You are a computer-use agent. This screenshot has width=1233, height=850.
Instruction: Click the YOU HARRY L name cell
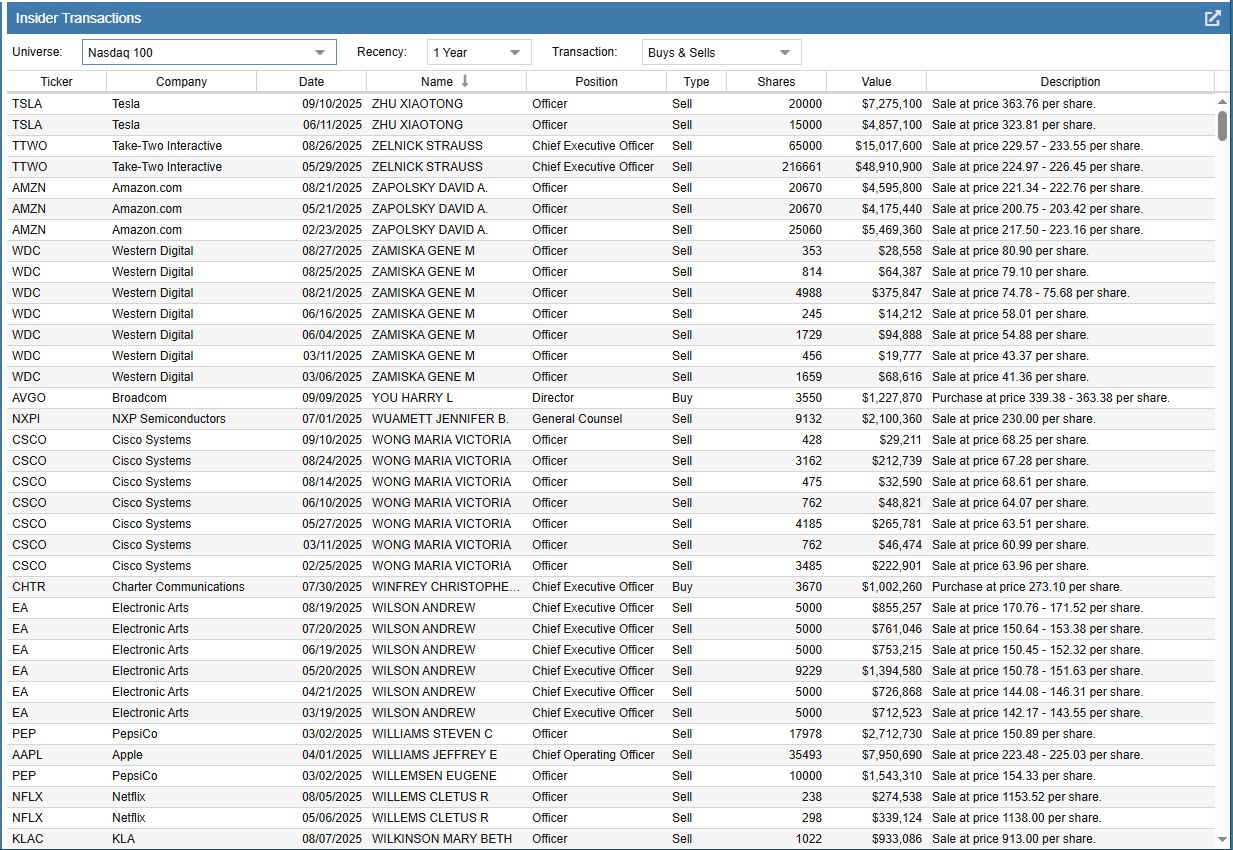click(413, 398)
